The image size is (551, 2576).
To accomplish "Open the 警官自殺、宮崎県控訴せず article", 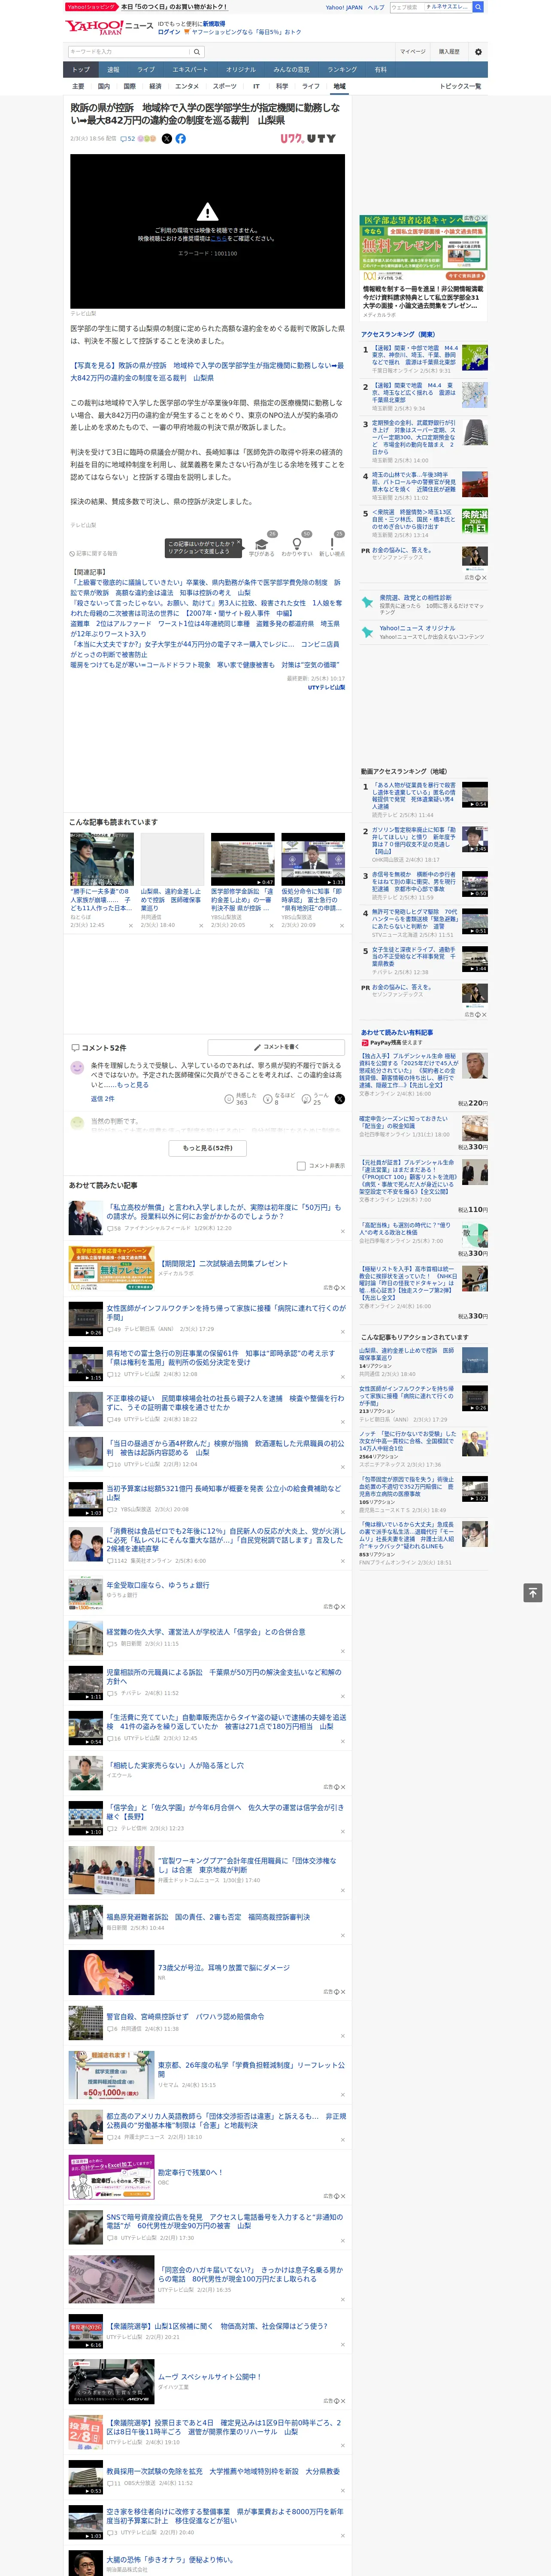I will [x=185, y=2017].
